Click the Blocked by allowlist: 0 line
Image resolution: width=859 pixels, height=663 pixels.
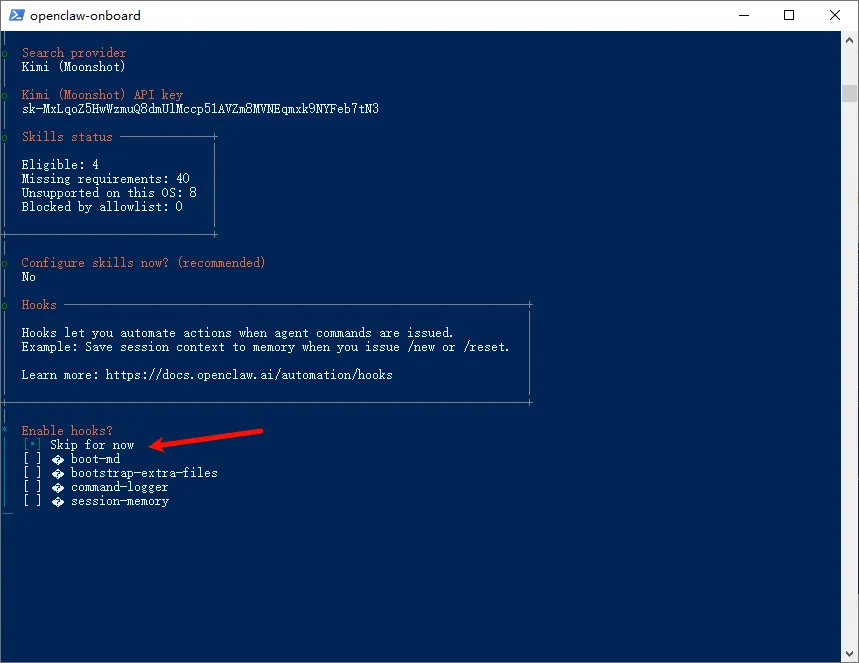pos(102,207)
